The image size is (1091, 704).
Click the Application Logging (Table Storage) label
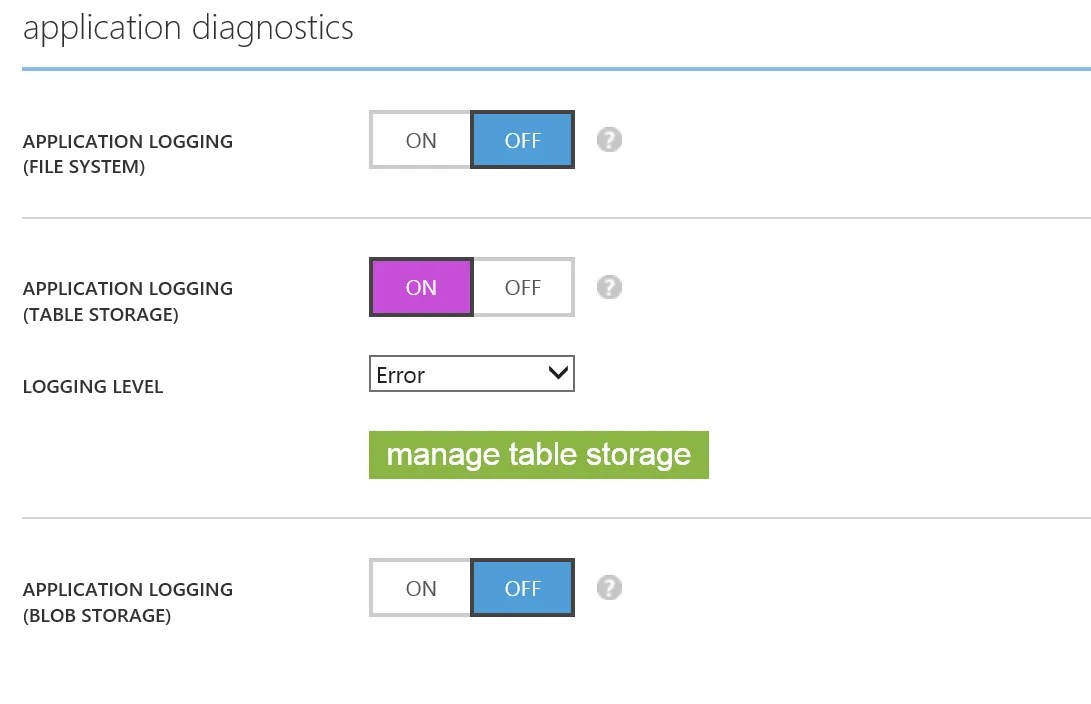pyautogui.click(x=128, y=301)
